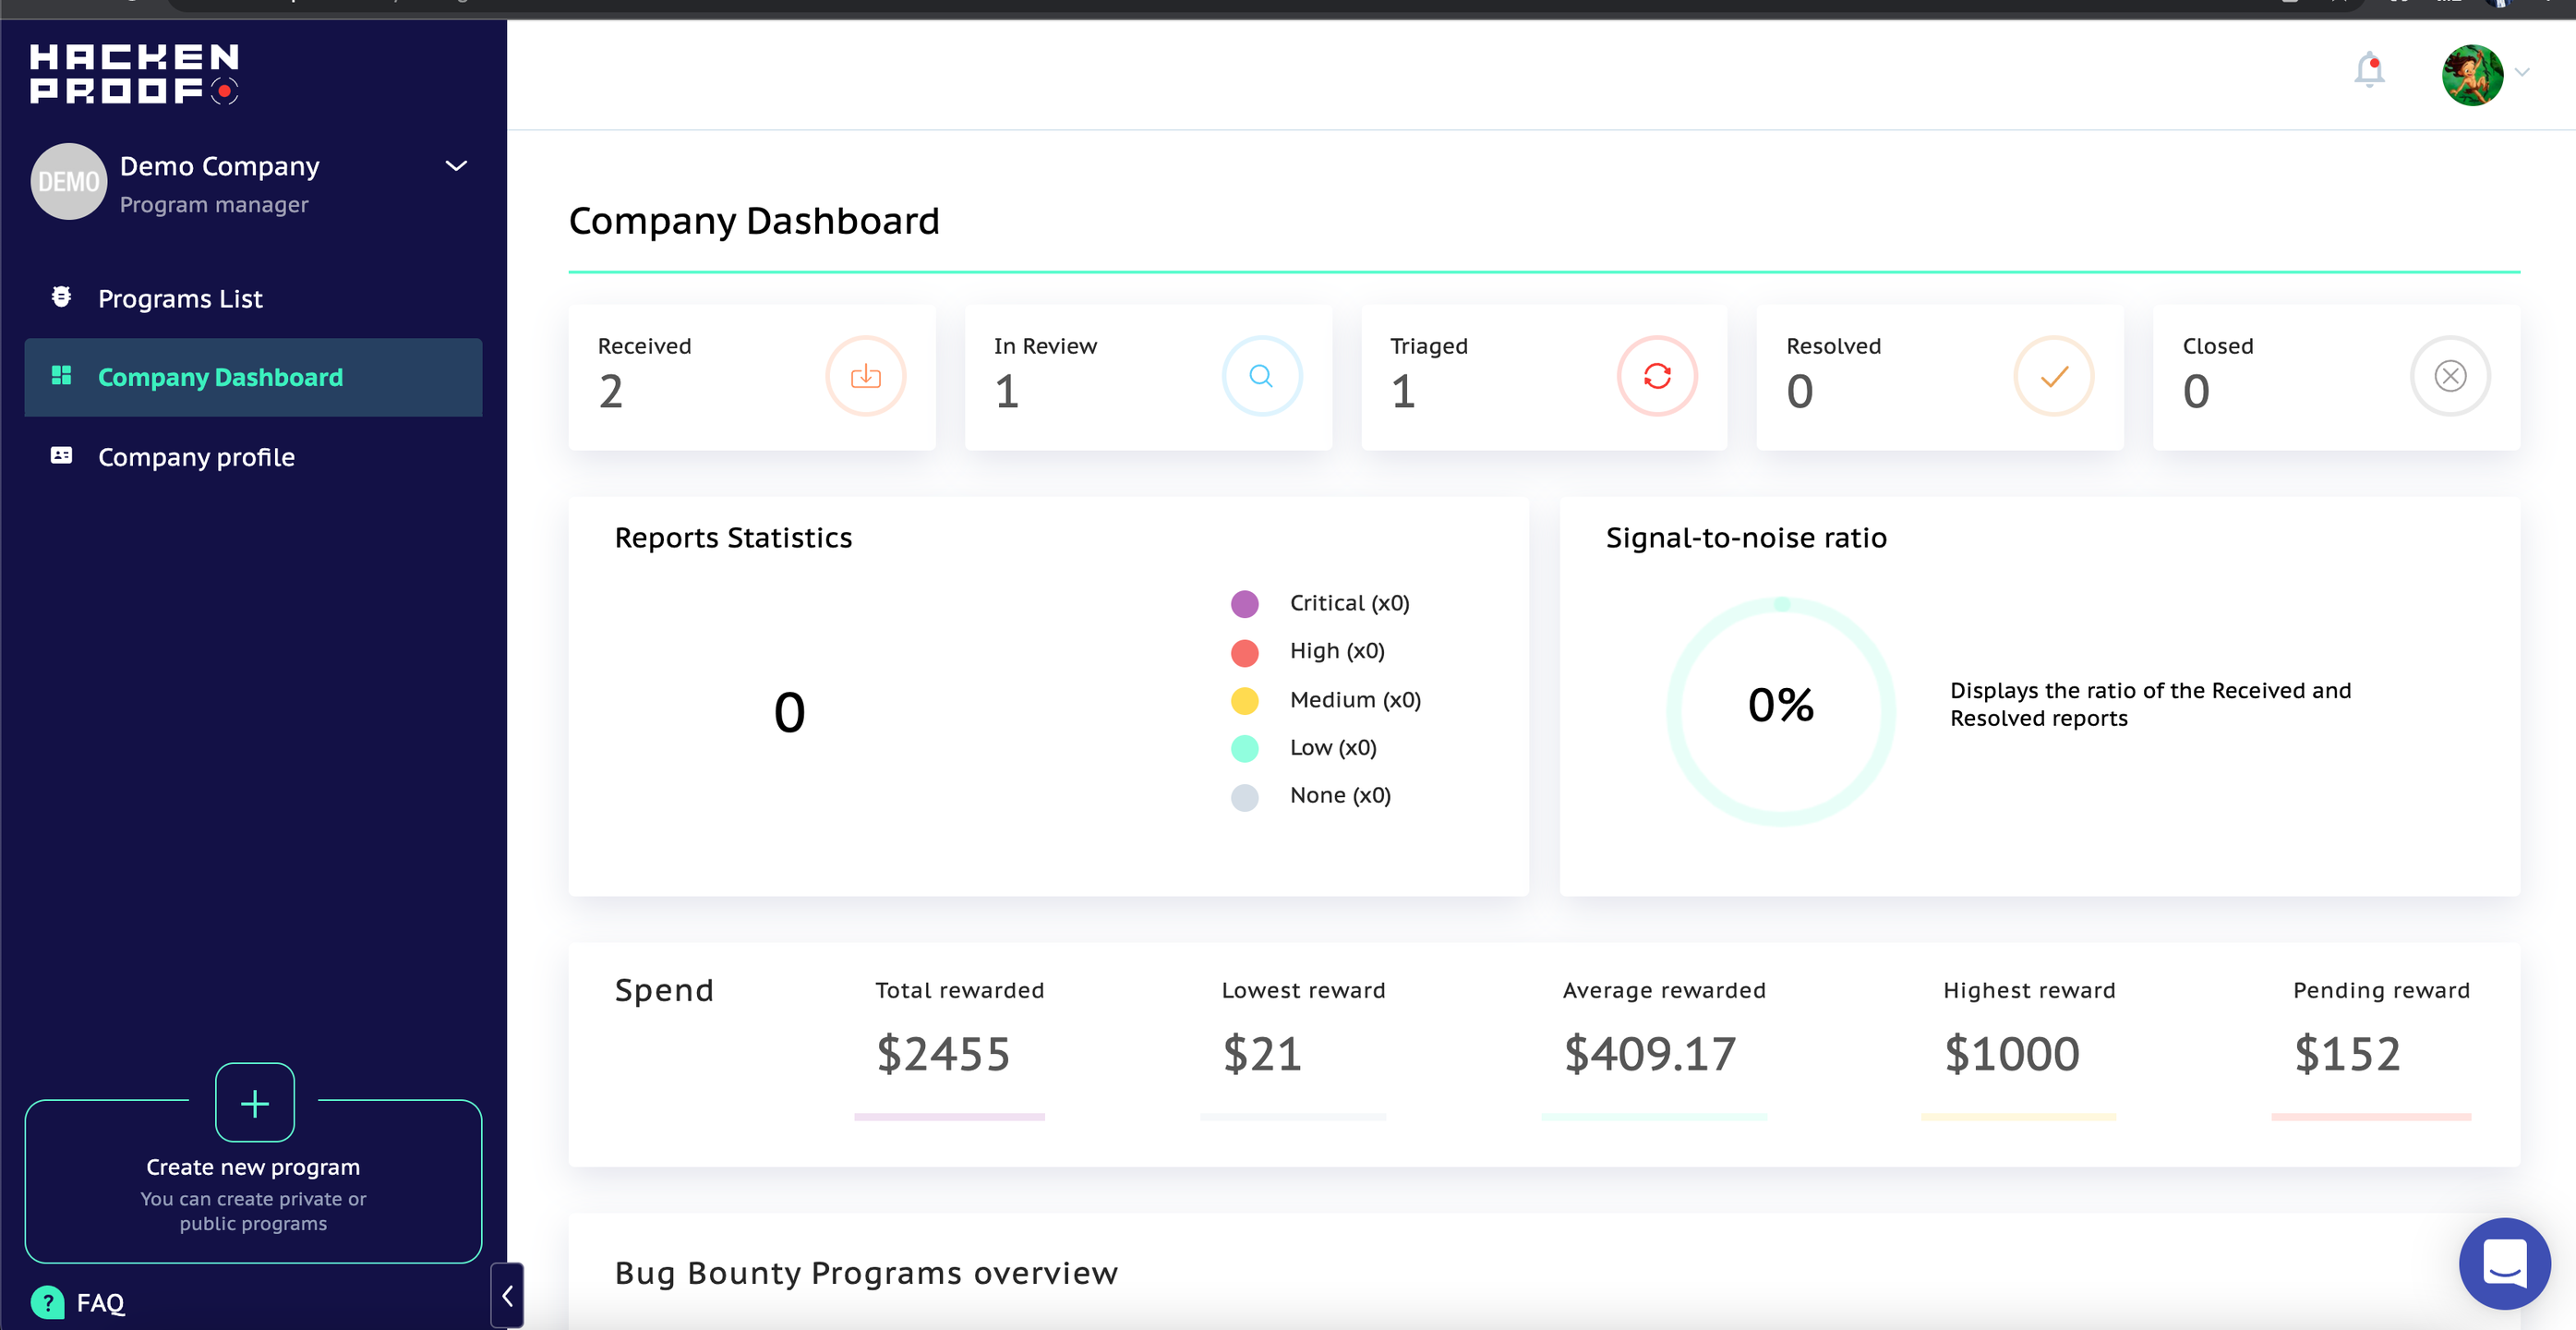Click the FAQ link
Screen dimensions: 2576x1330
pos(100,1302)
